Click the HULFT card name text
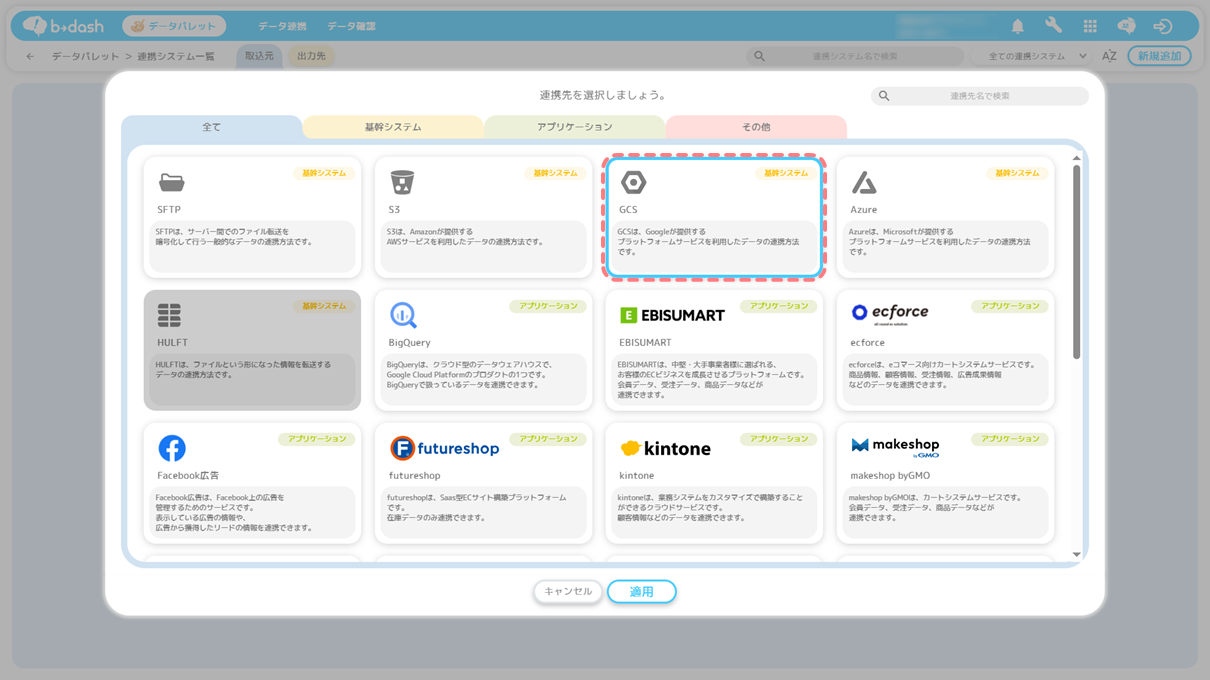The height and width of the screenshot is (680, 1210). pyautogui.click(x=172, y=343)
